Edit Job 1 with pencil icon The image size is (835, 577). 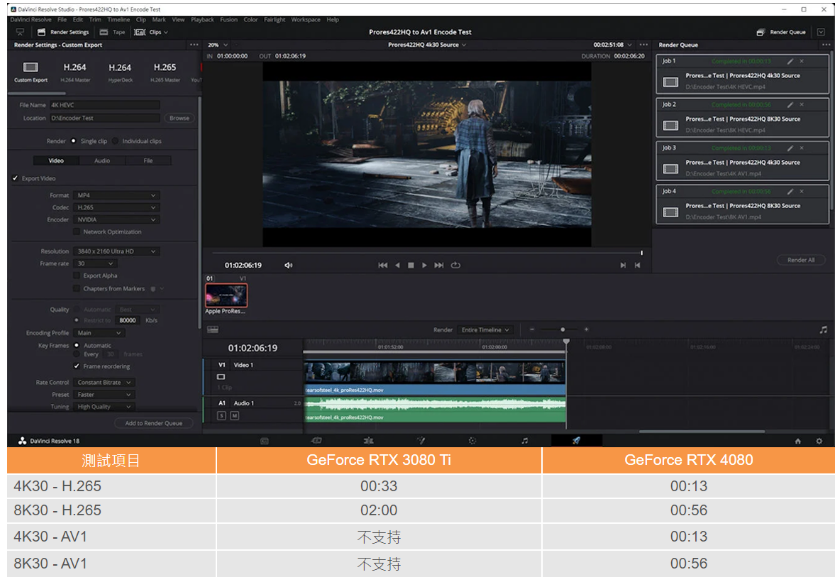(x=790, y=61)
